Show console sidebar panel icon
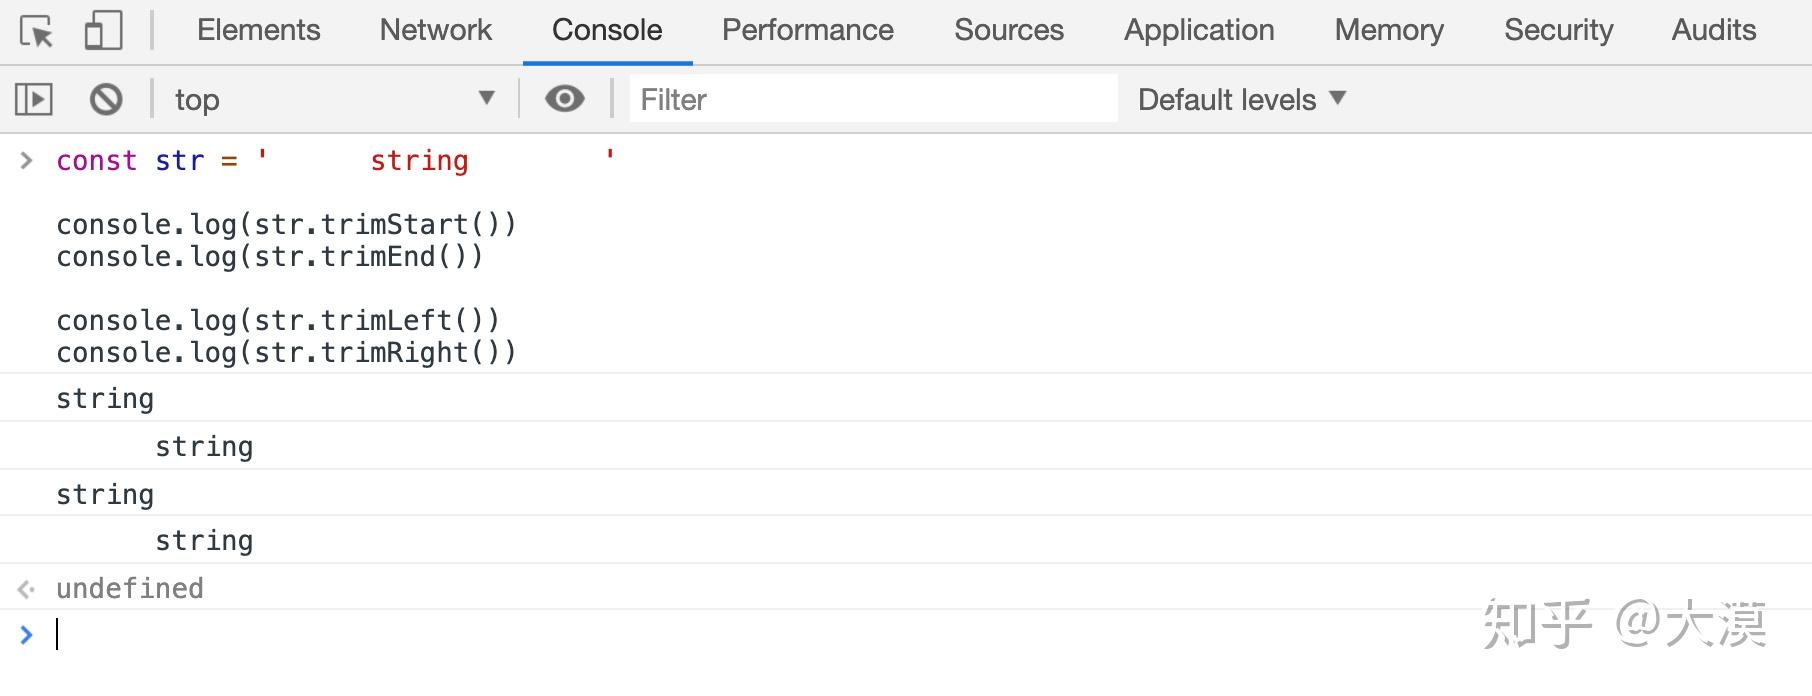The image size is (1812, 696). click(34, 99)
